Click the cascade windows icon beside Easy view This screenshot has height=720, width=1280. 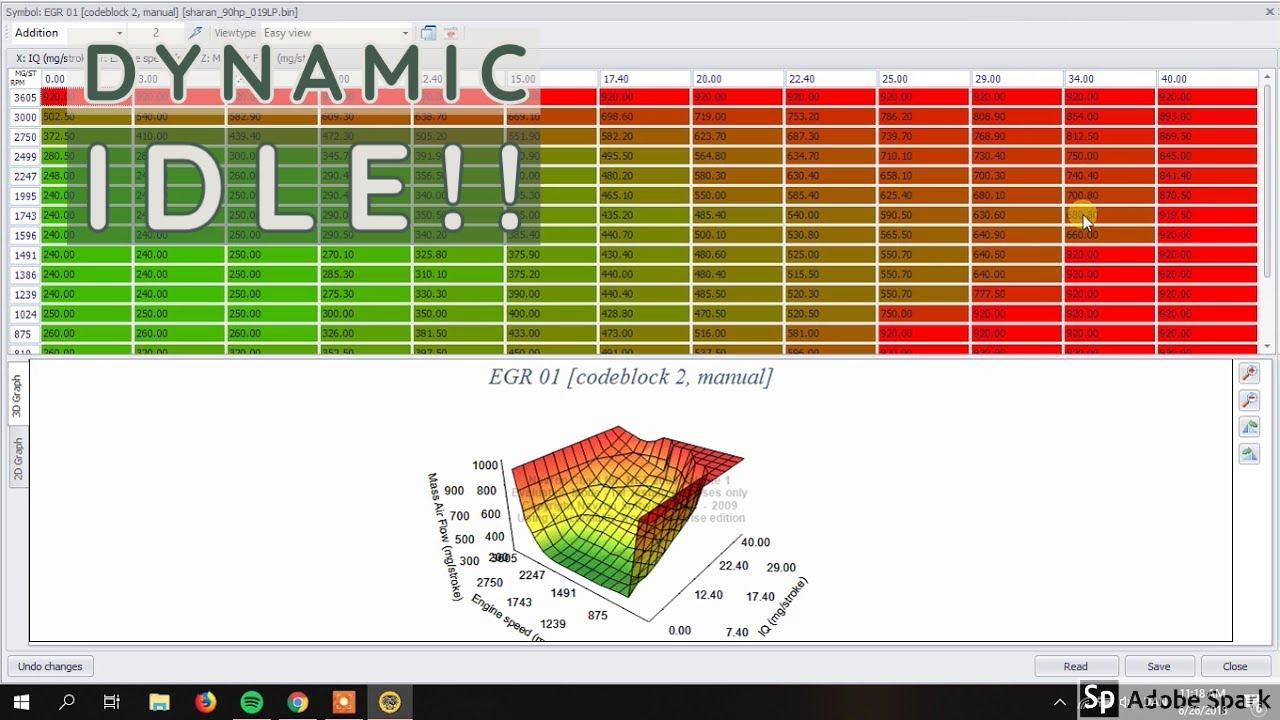[428, 33]
